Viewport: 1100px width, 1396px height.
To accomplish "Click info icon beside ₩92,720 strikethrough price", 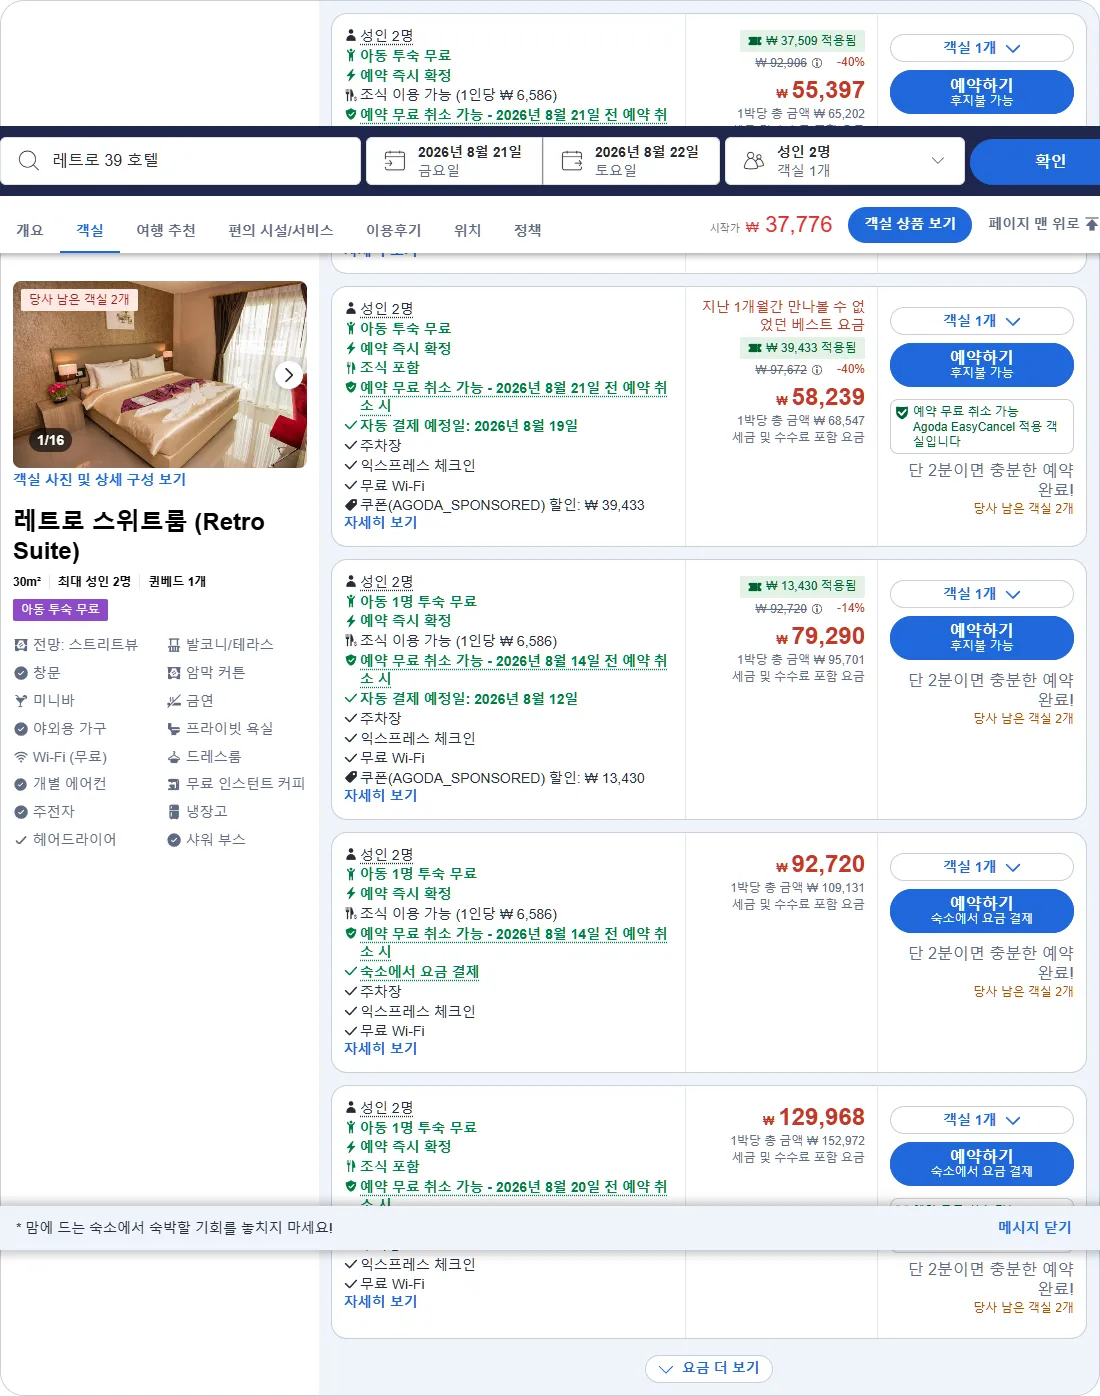I will tap(817, 609).
